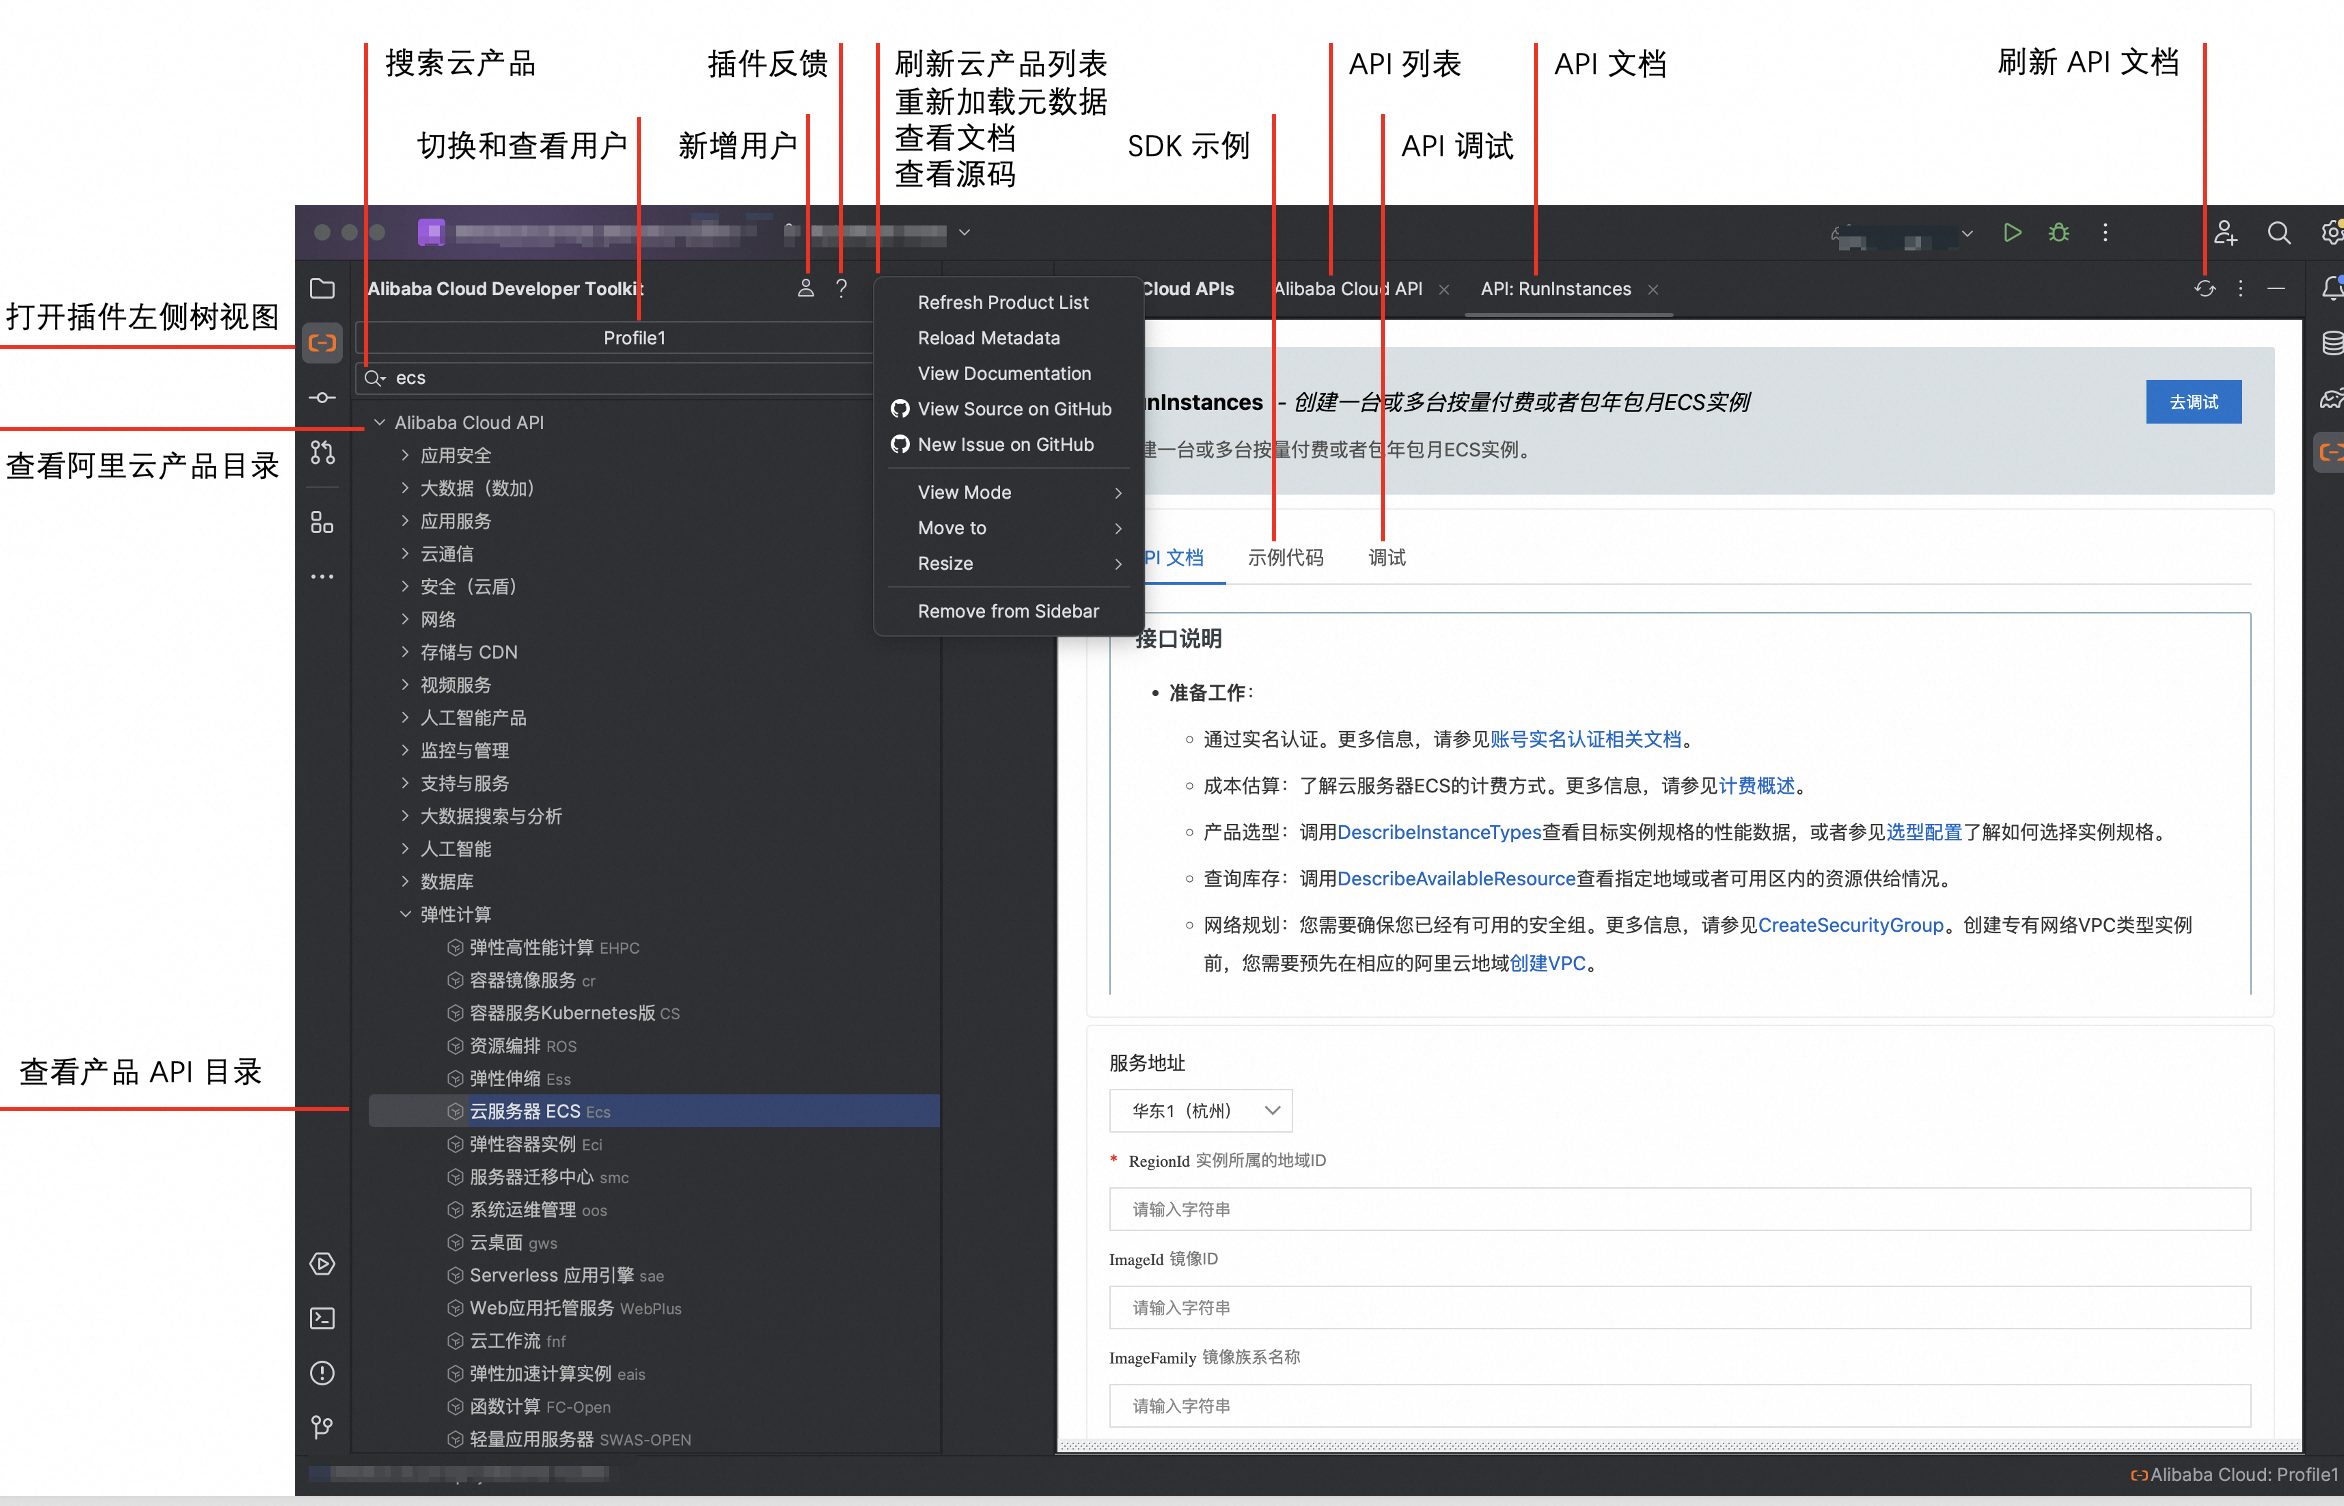
Task: Click the Debug bug icon in toolbar
Action: coord(2058,233)
